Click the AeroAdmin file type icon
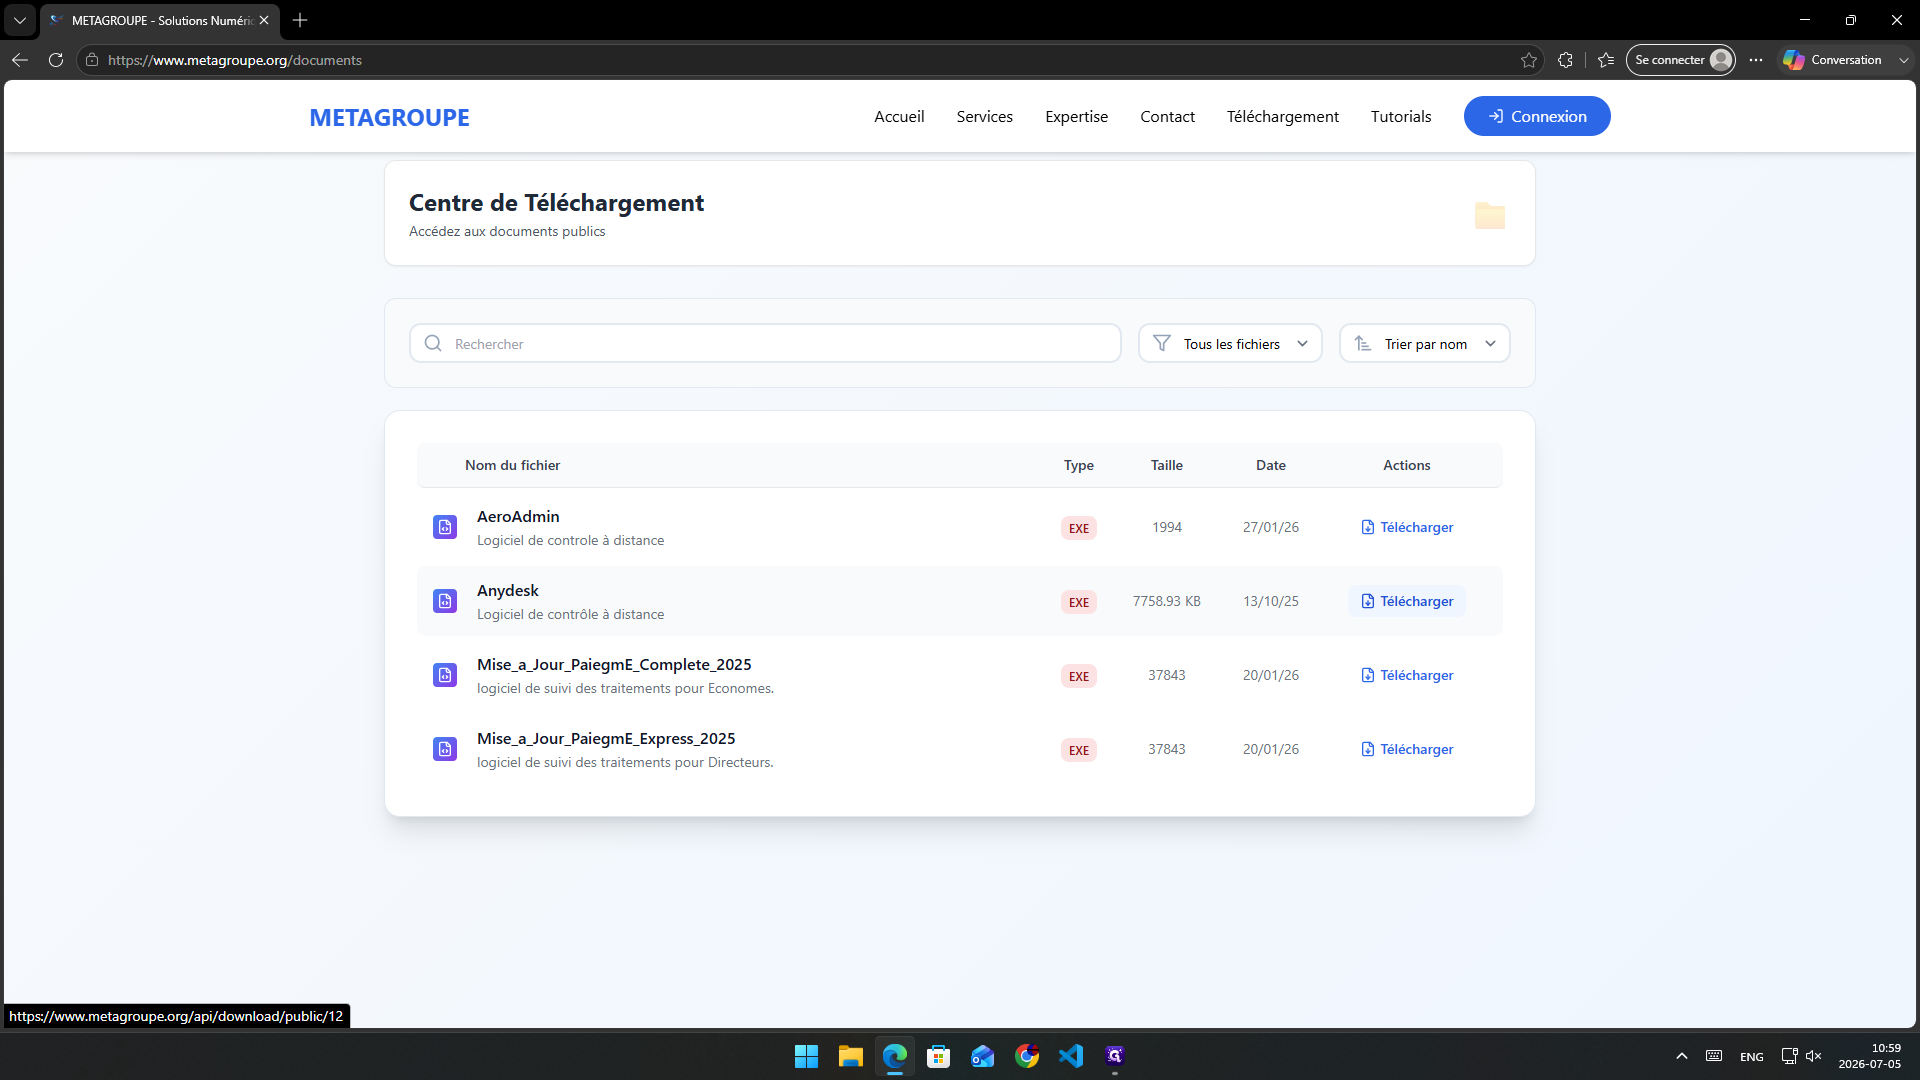The height and width of the screenshot is (1080, 1920). click(445, 527)
